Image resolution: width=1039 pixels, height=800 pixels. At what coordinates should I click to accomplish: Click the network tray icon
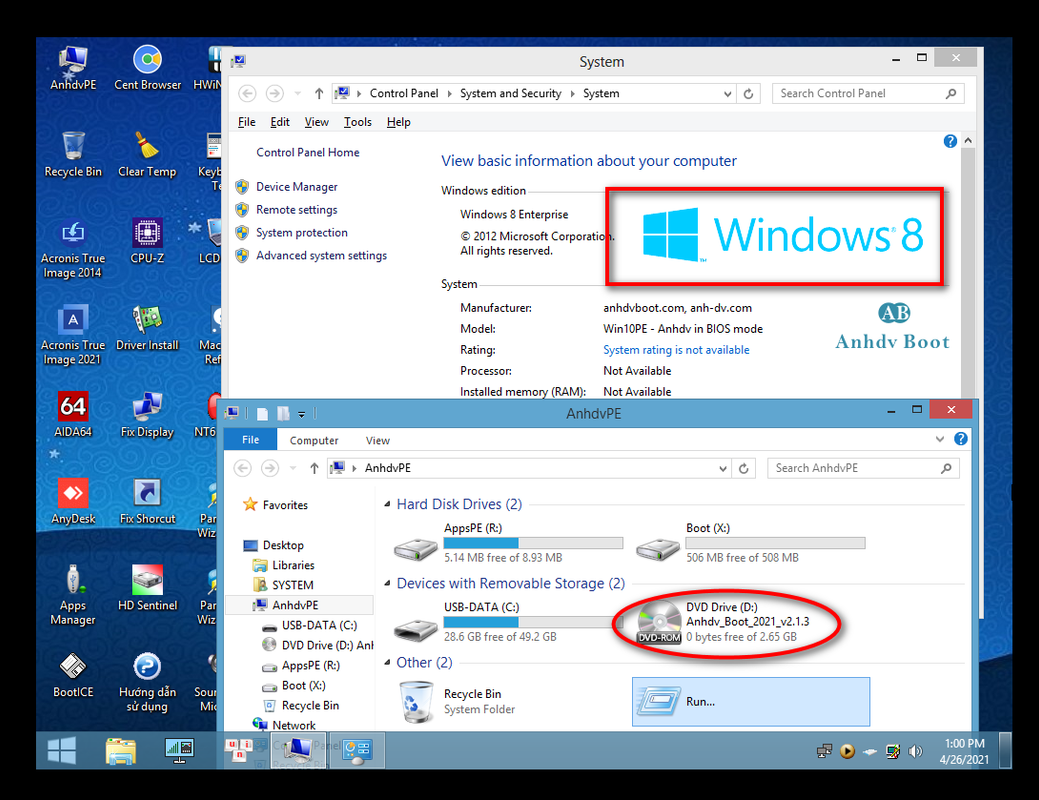824,751
